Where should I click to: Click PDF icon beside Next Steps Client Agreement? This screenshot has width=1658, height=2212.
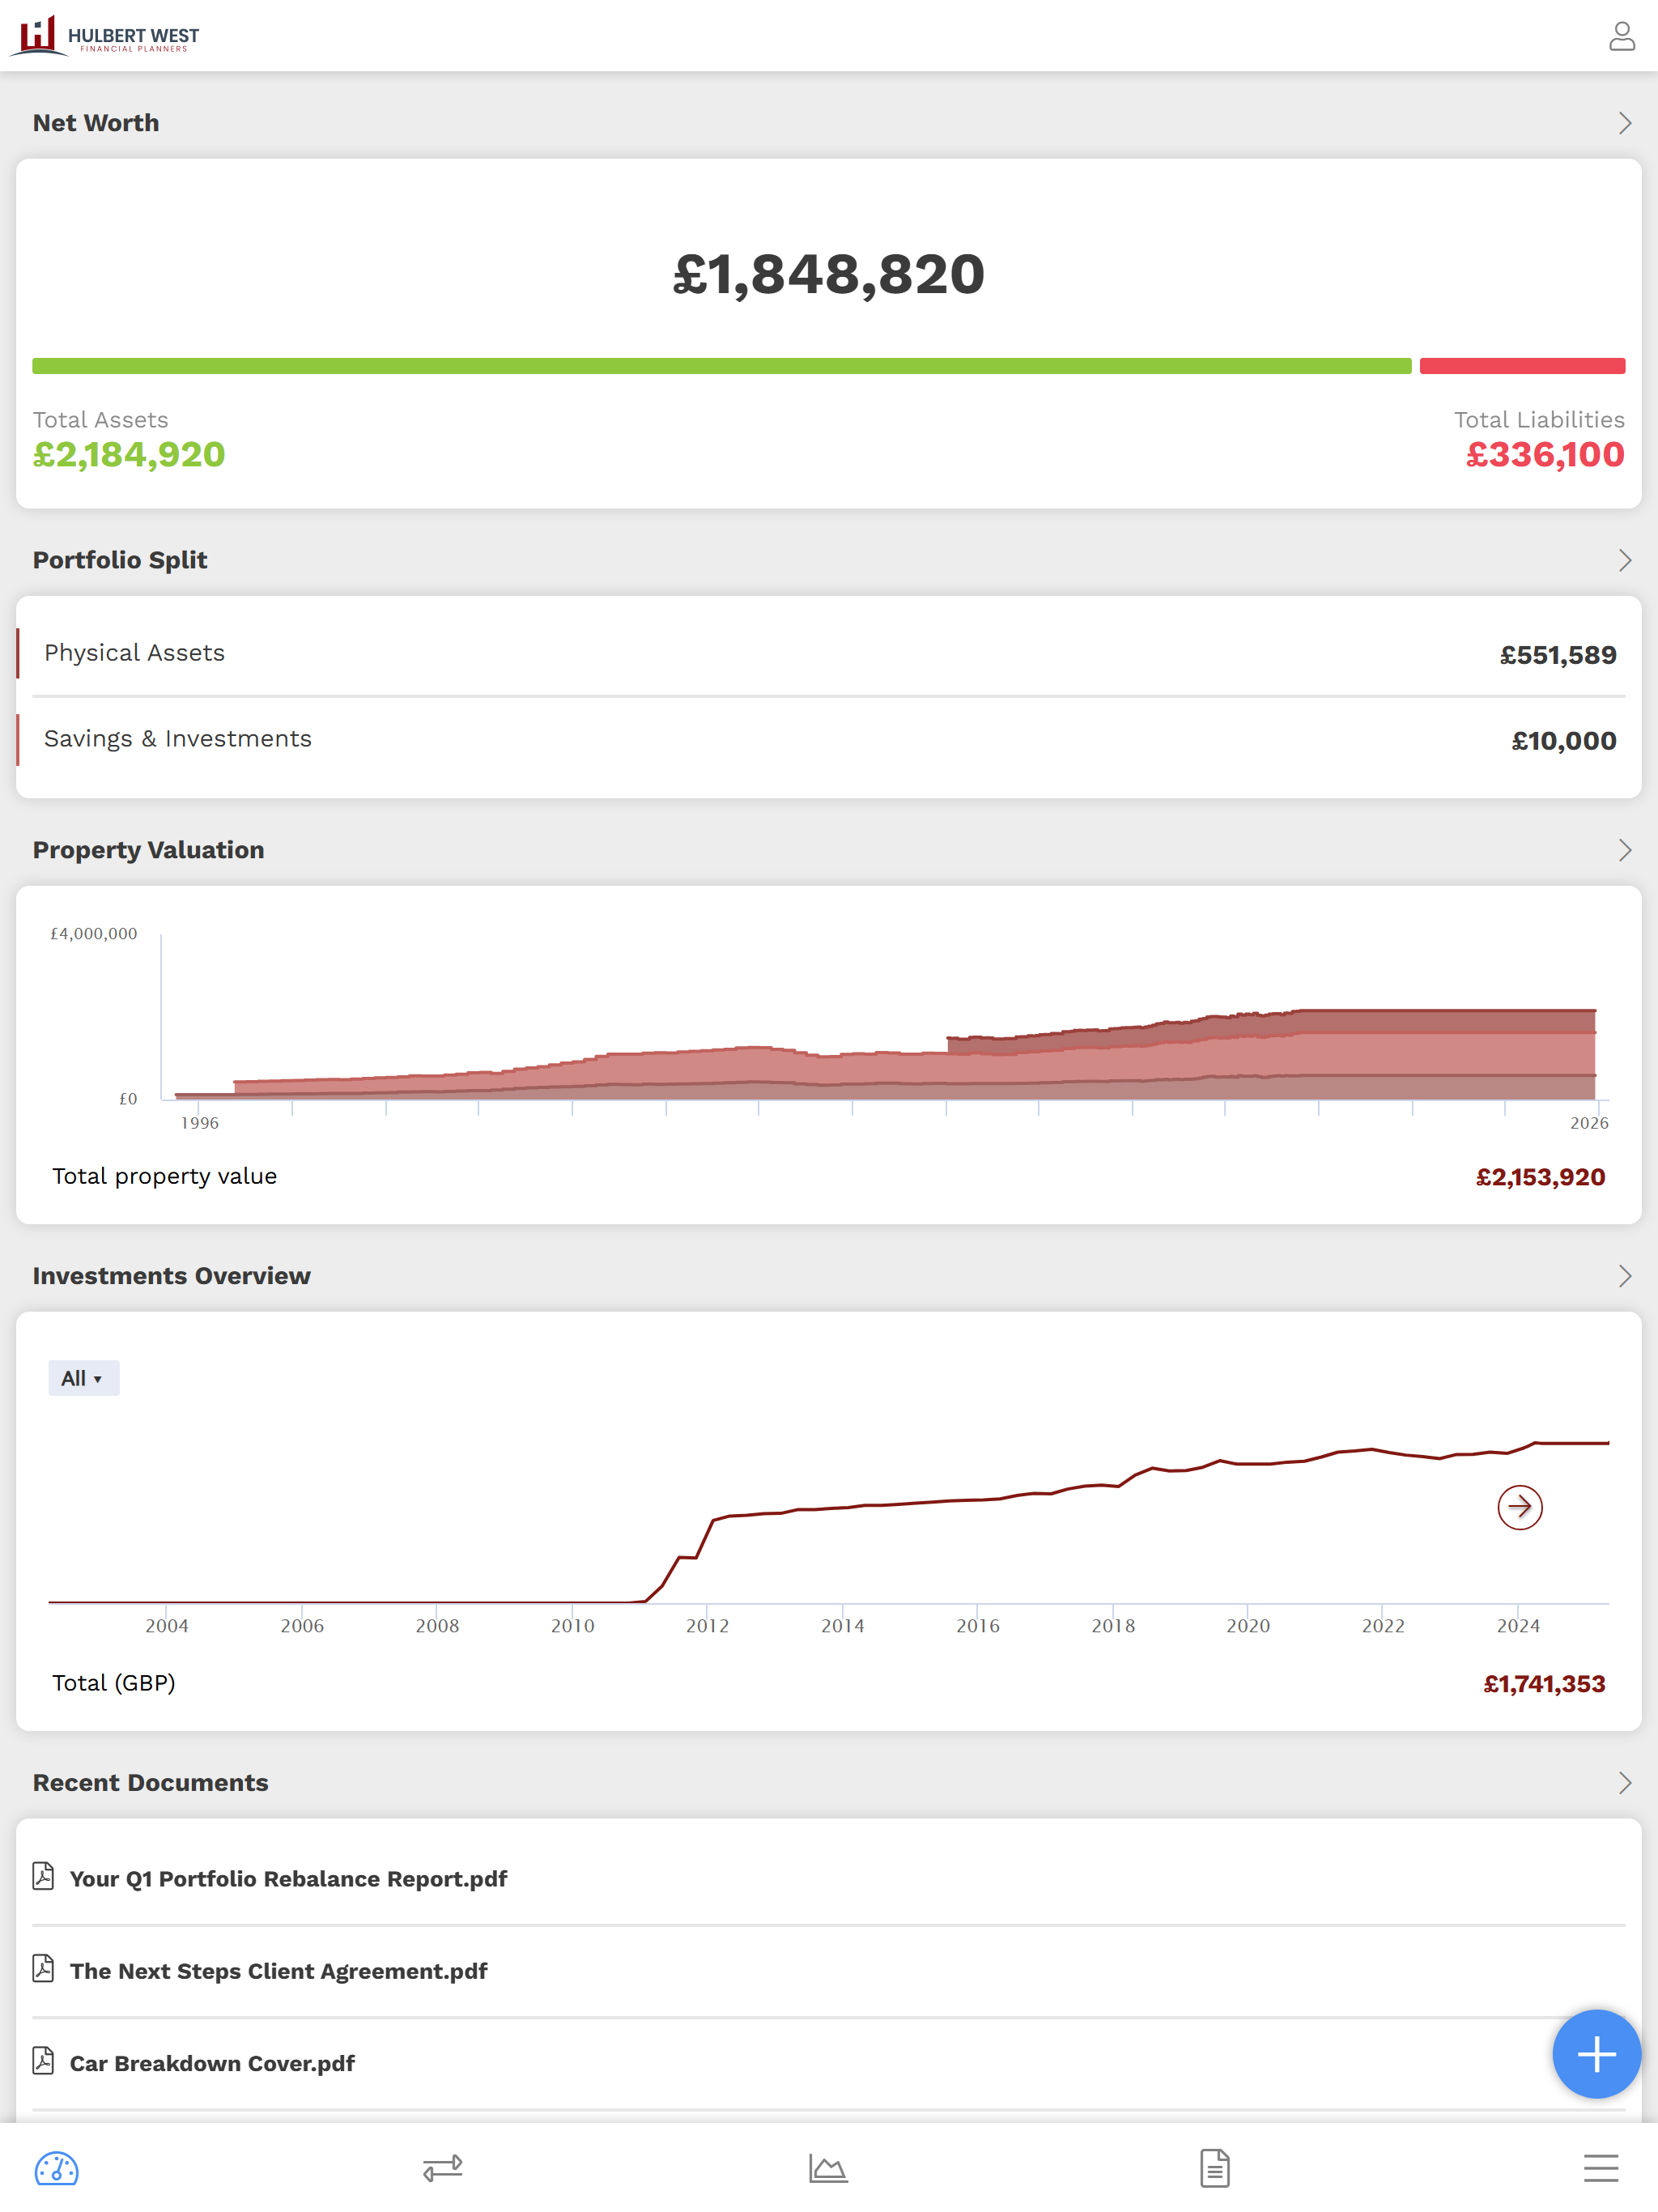coord(43,1968)
